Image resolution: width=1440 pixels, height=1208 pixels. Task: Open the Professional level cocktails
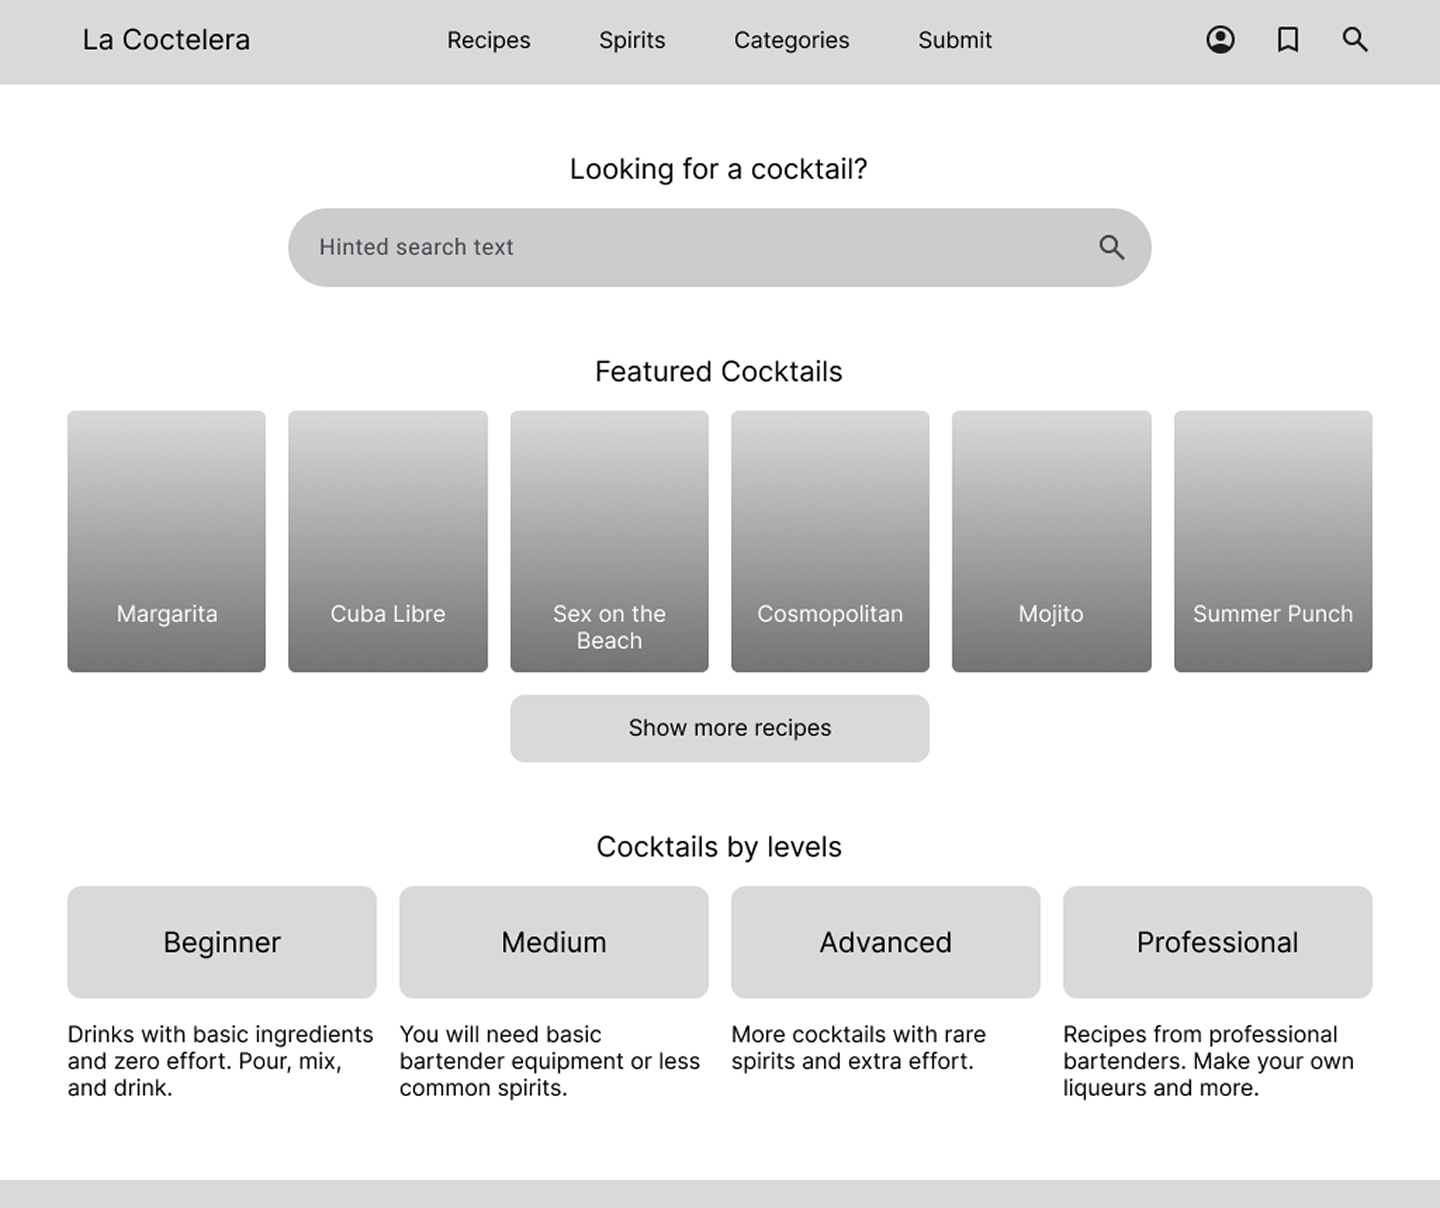click(x=1217, y=942)
